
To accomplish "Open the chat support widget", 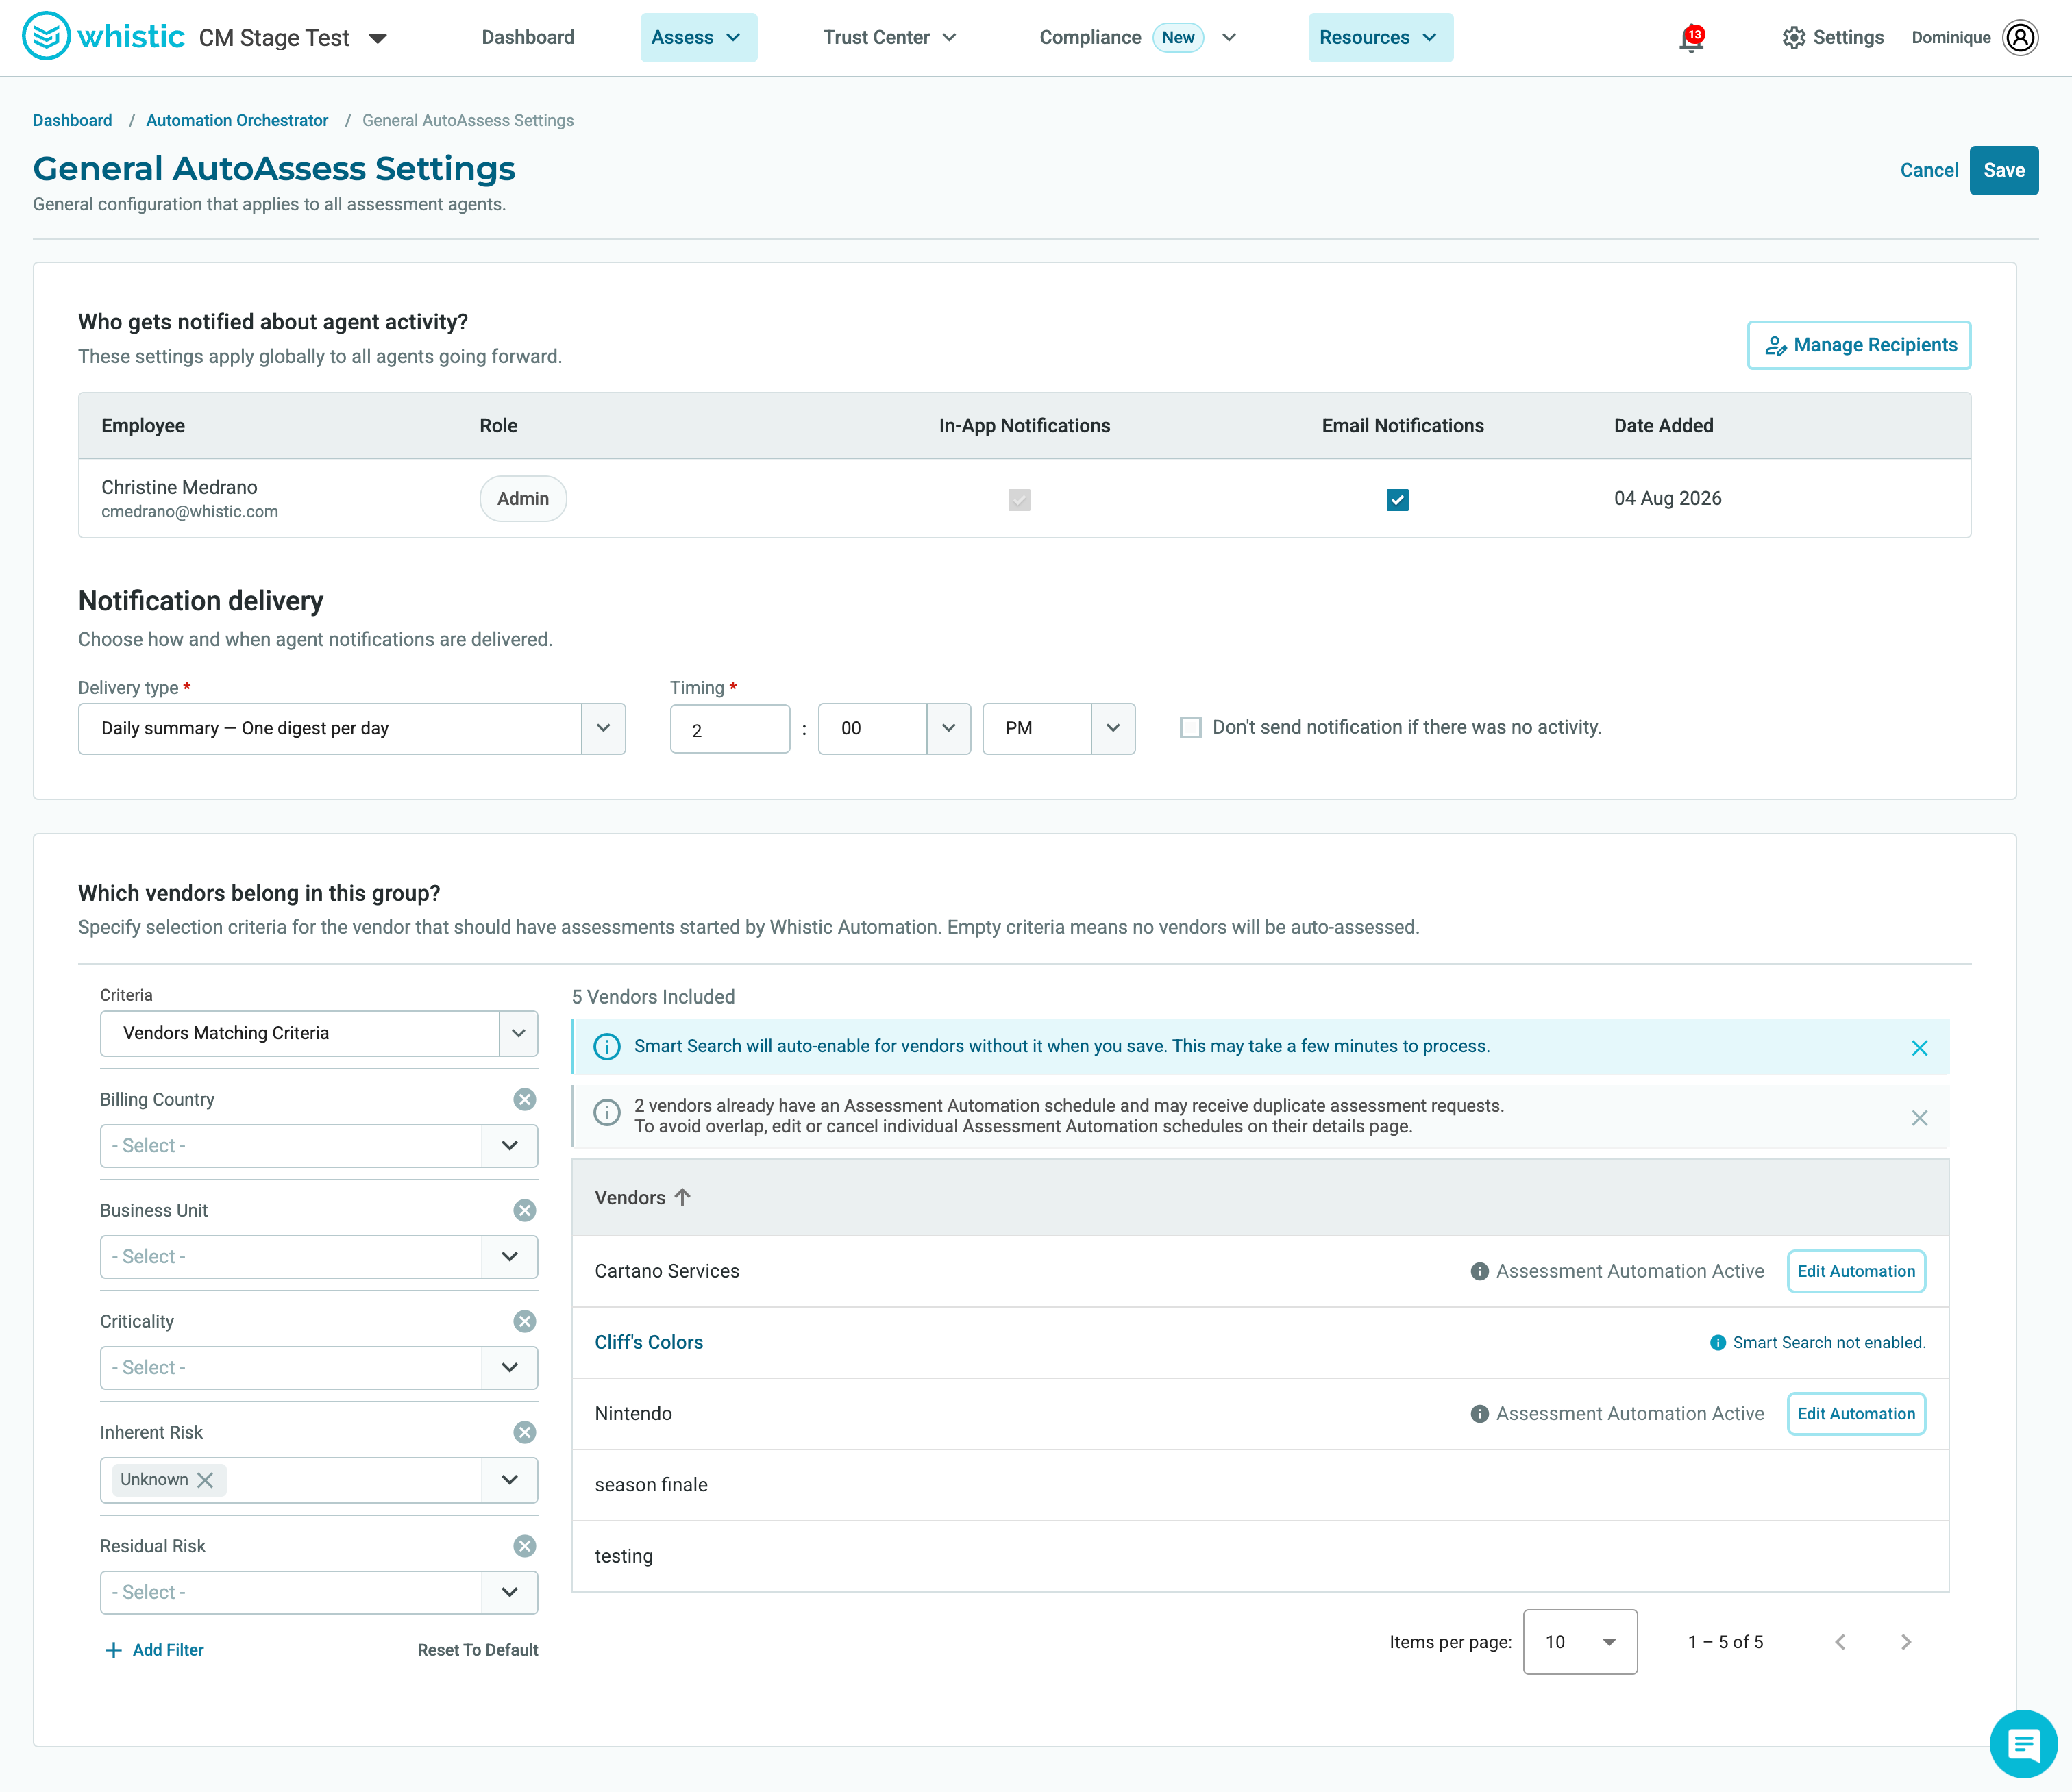I will coord(2023,1744).
